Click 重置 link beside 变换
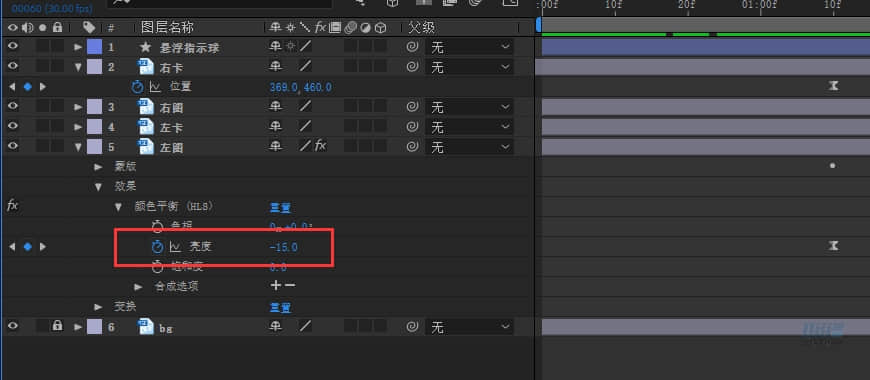Viewport: 870px width, 380px height. 280,307
